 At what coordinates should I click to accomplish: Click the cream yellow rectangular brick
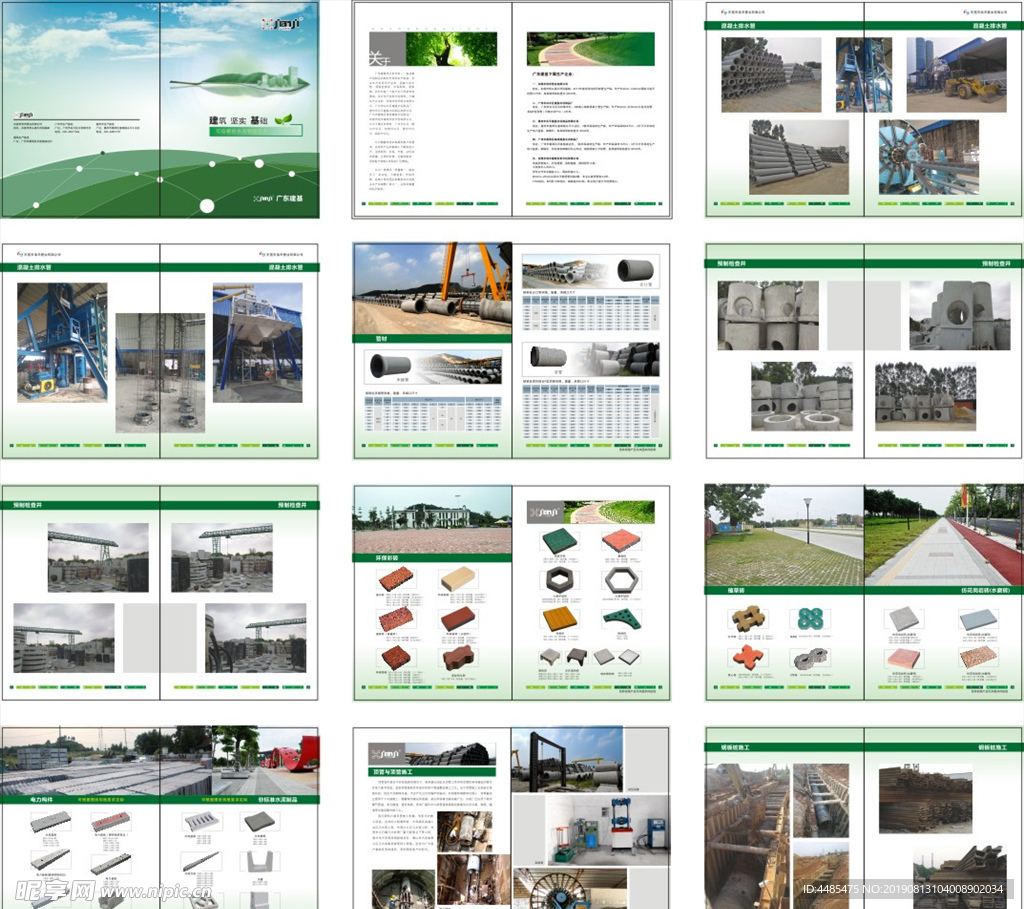(x=458, y=580)
